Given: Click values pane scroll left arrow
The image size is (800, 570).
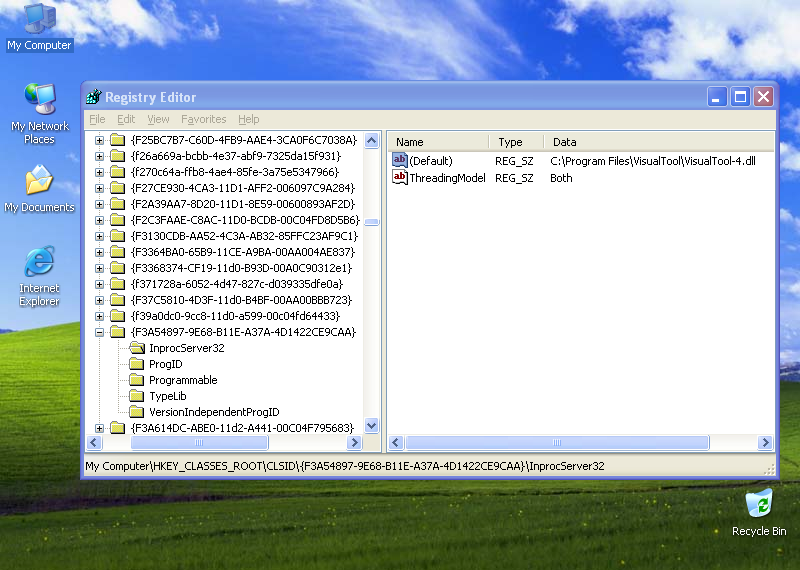Looking at the screenshot, I should (396, 442).
